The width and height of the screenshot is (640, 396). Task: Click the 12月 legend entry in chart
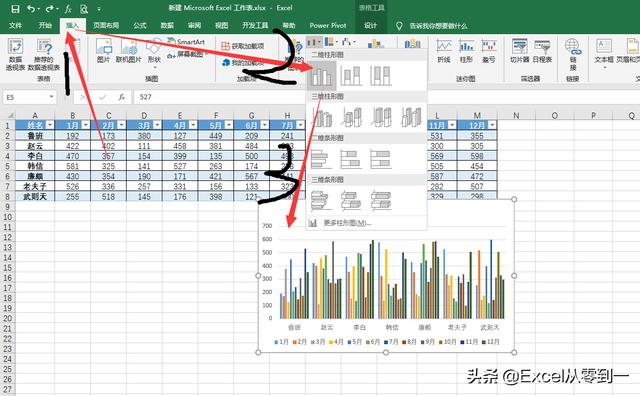click(x=491, y=342)
